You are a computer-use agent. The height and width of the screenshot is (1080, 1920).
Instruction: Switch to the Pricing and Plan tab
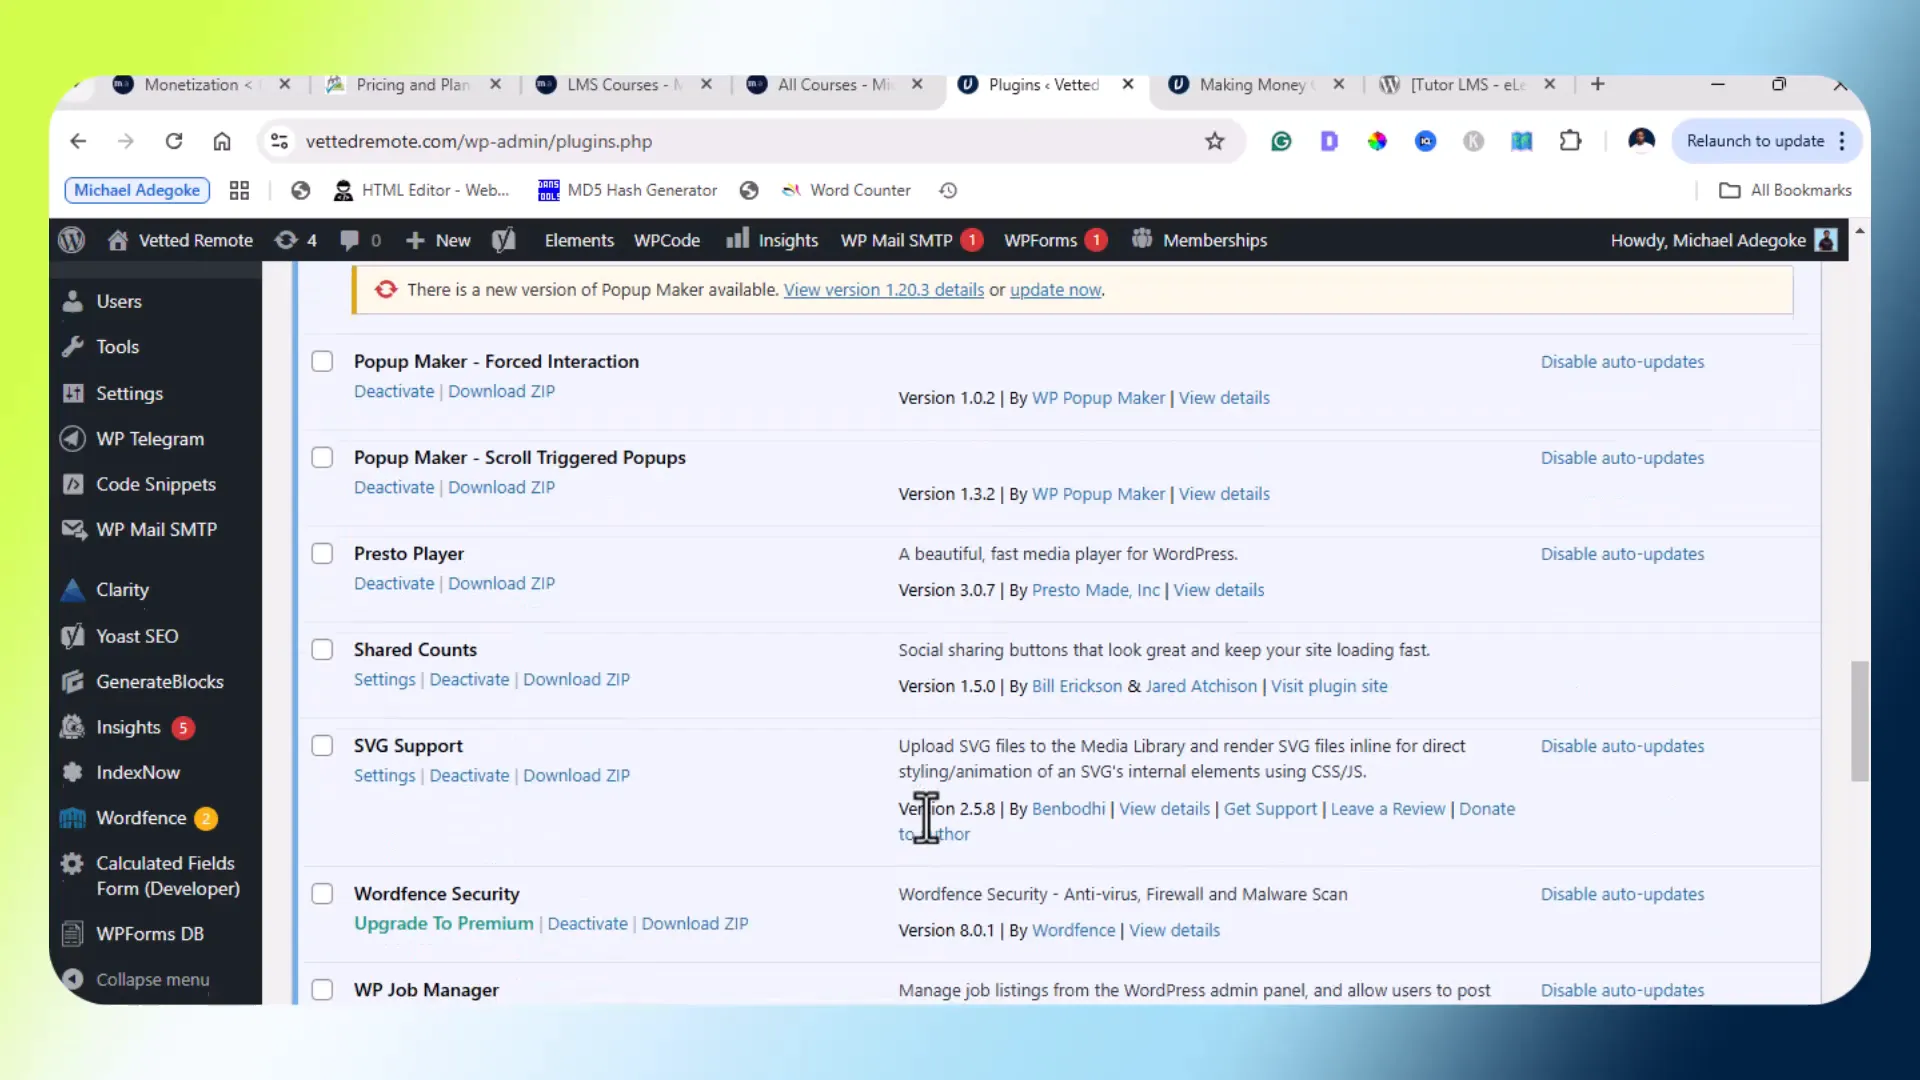point(412,85)
